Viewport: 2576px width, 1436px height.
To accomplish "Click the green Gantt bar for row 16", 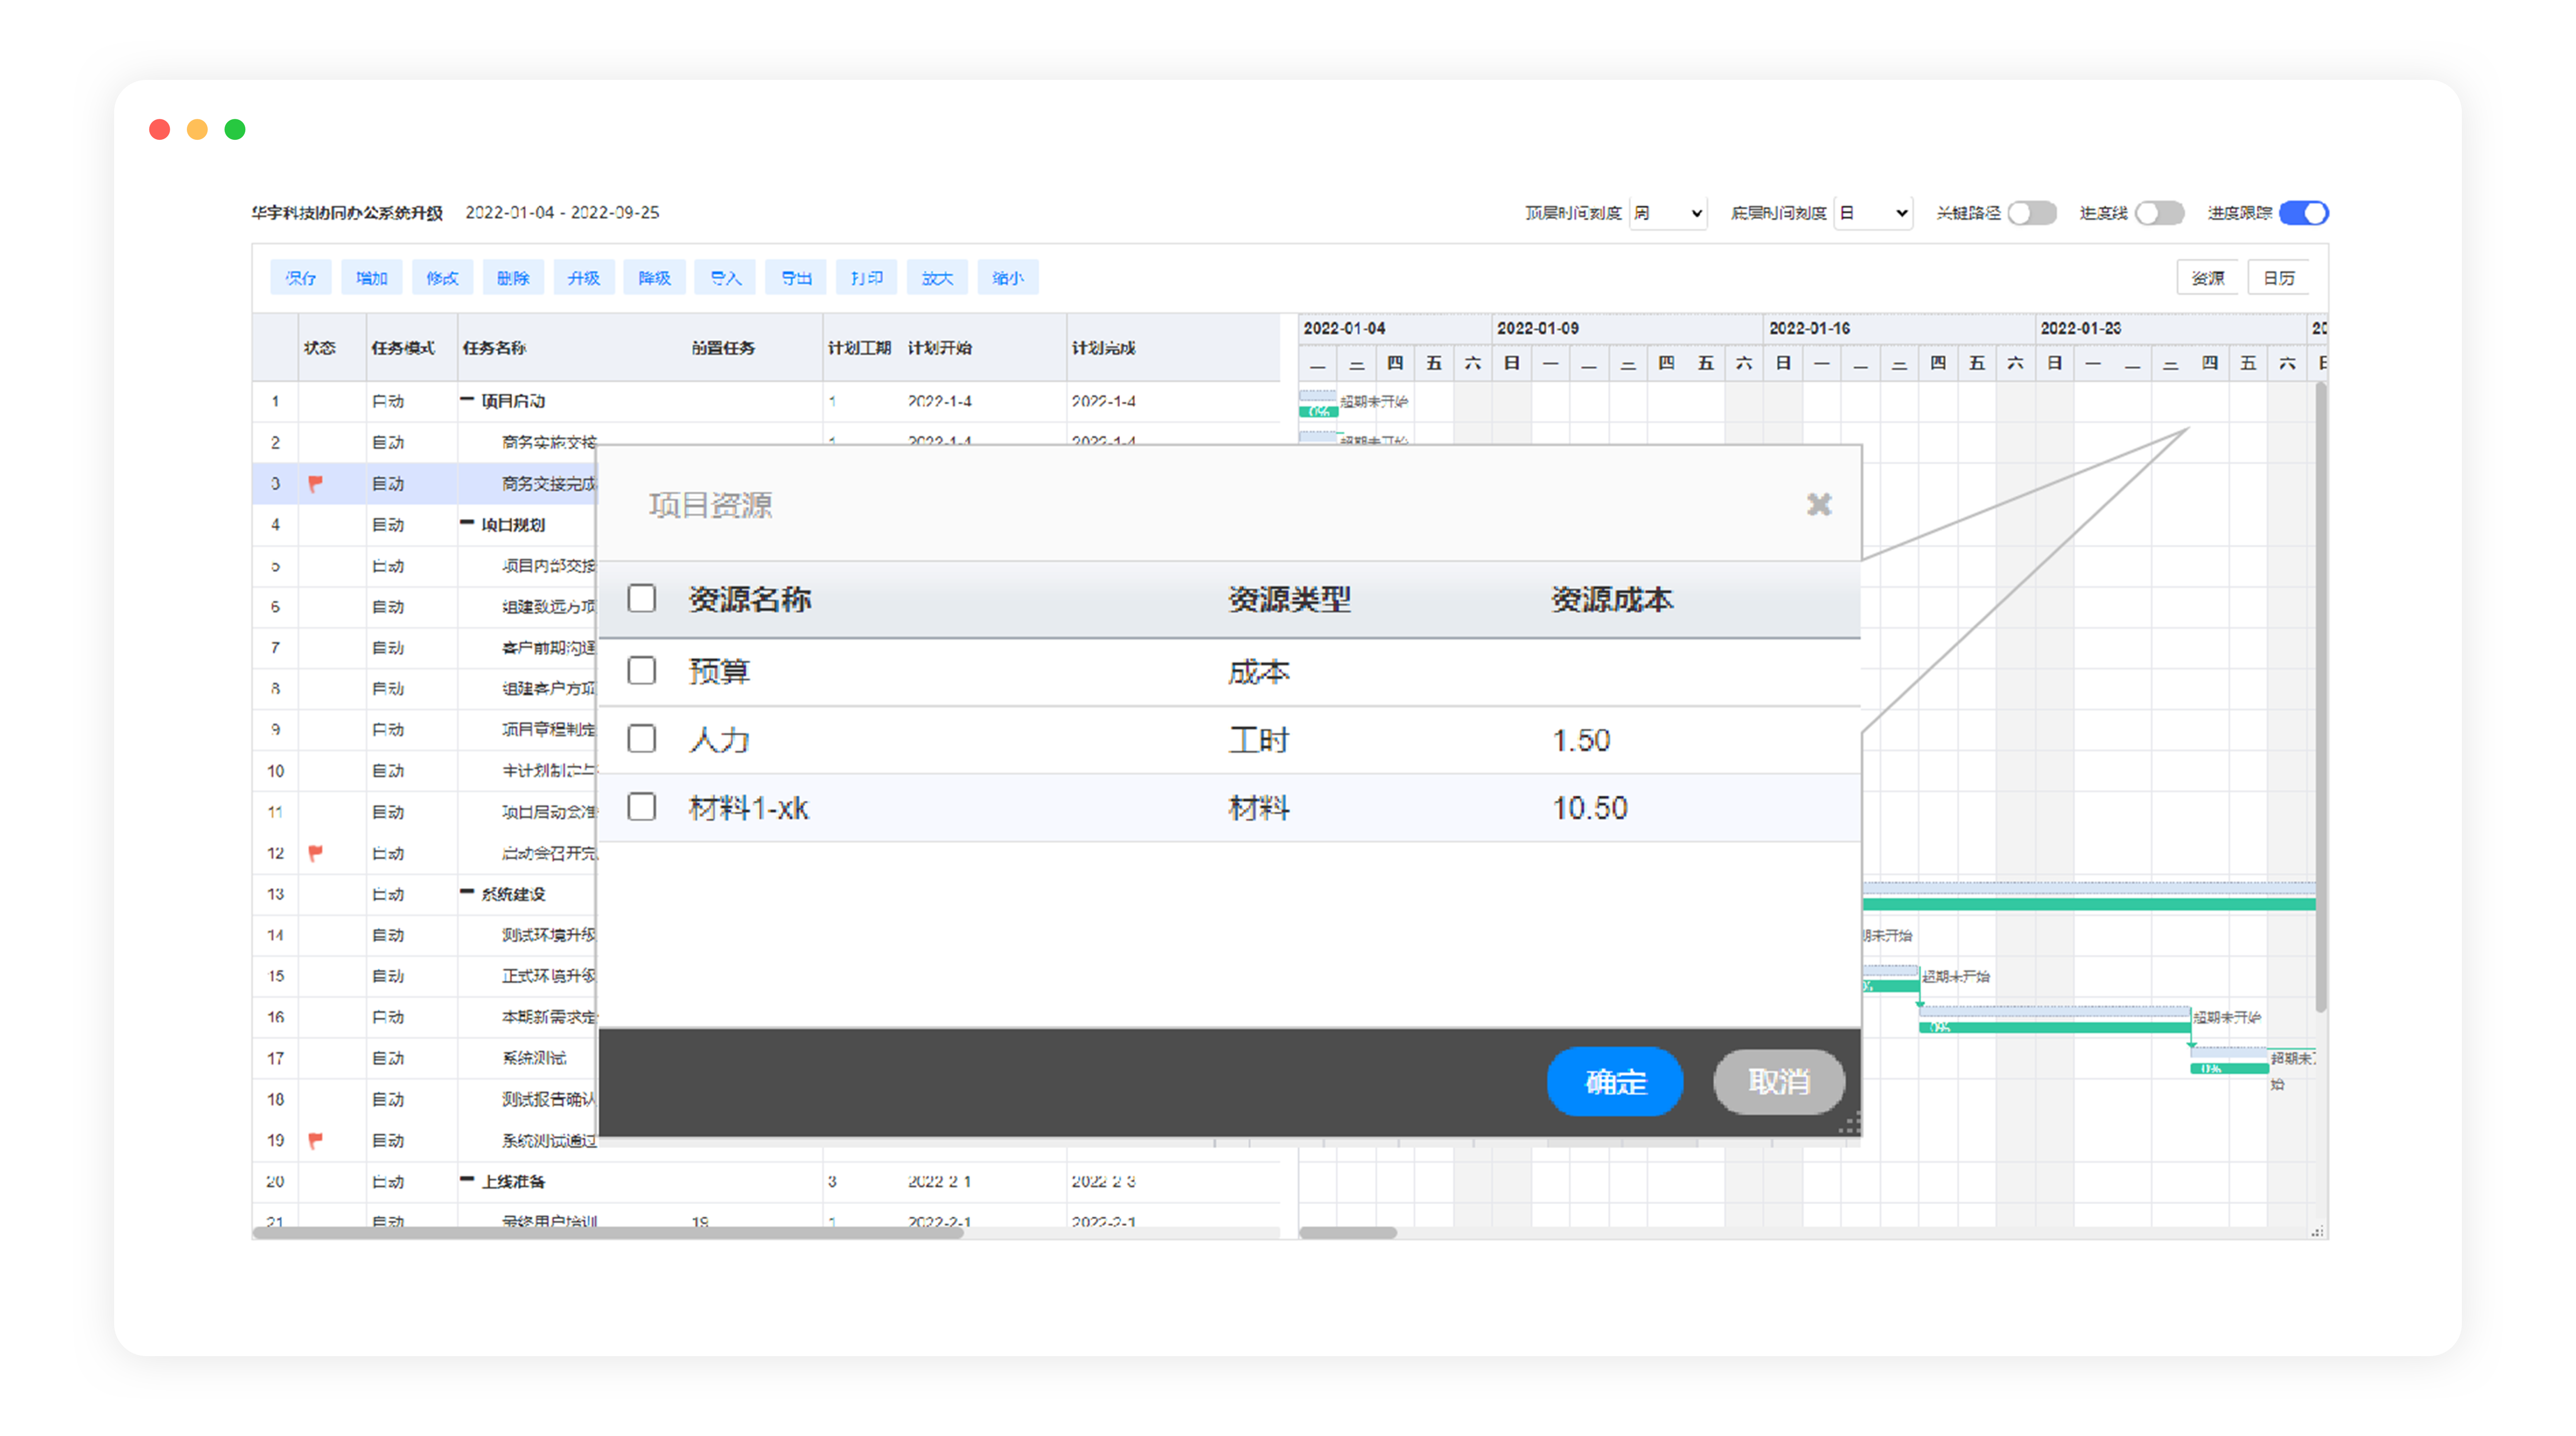I will tap(2054, 1027).
